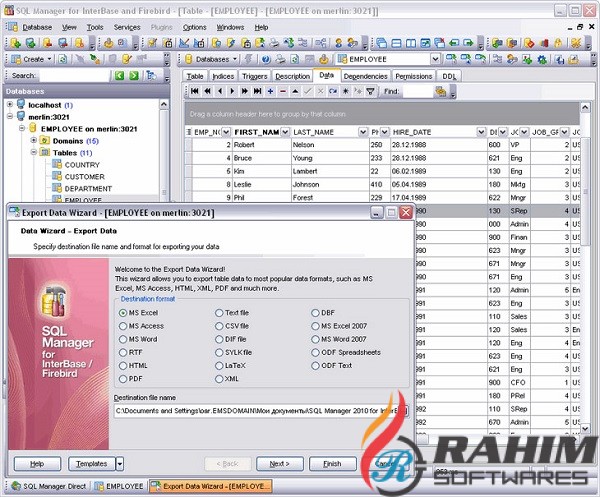600x497 pixels.
Task: Click the lock icon in upper right toolbar
Action: coord(558,43)
